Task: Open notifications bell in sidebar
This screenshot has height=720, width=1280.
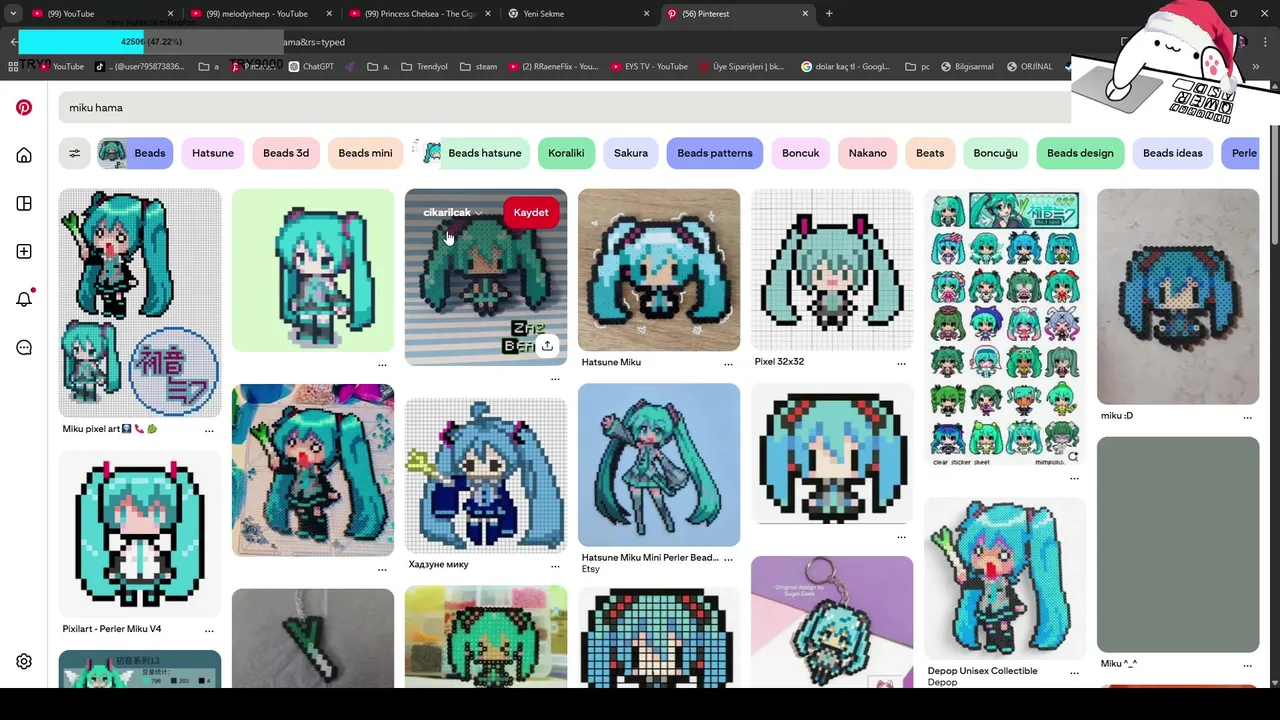Action: tap(24, 299)
